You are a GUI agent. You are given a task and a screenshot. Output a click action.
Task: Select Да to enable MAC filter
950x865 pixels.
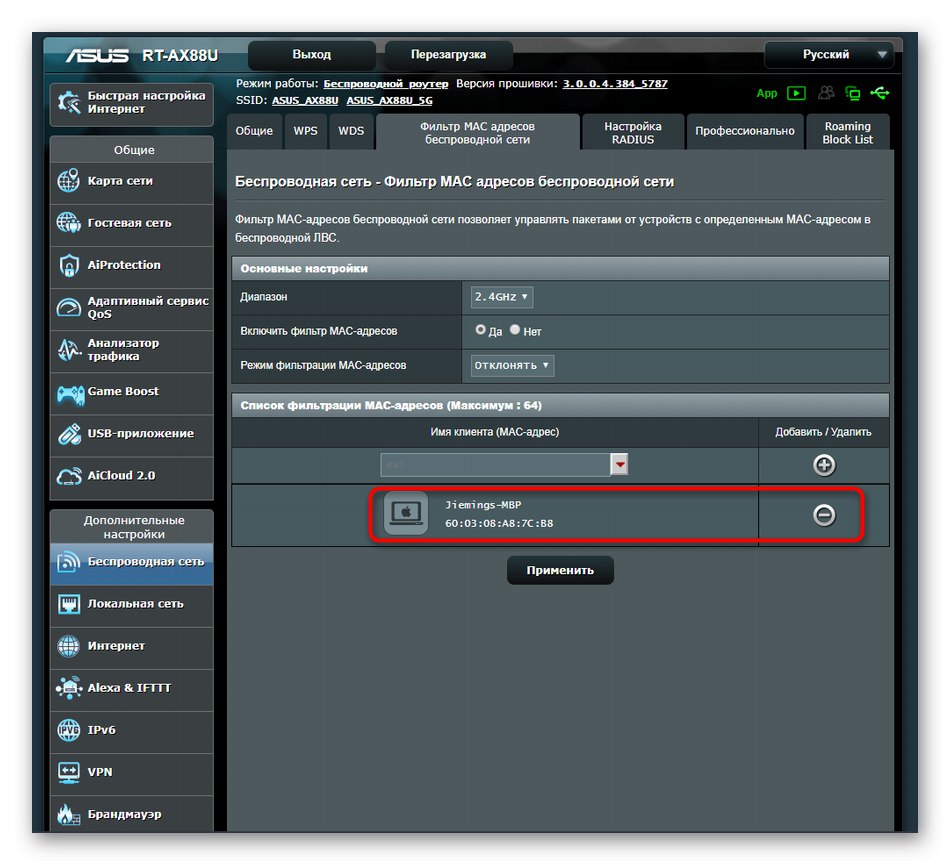pyautogui.click(x=480, y=330)
